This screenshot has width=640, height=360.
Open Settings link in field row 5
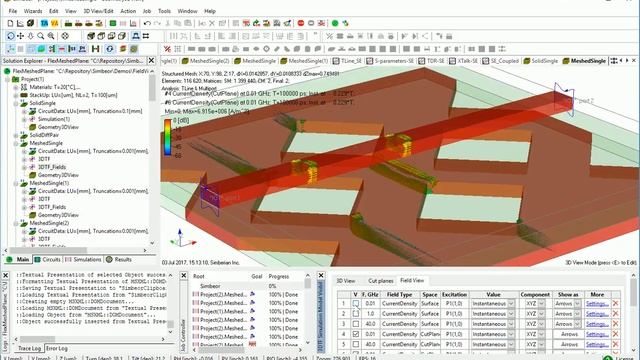[597, 344]
